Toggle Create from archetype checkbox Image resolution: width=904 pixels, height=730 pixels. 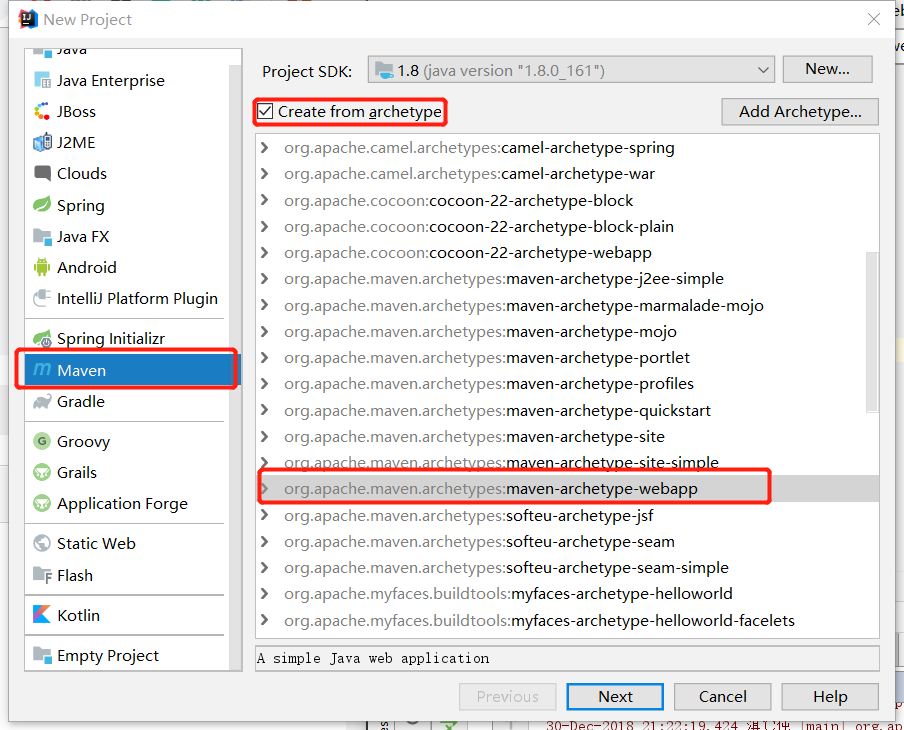pyautogui.click(x=265, y=111)
